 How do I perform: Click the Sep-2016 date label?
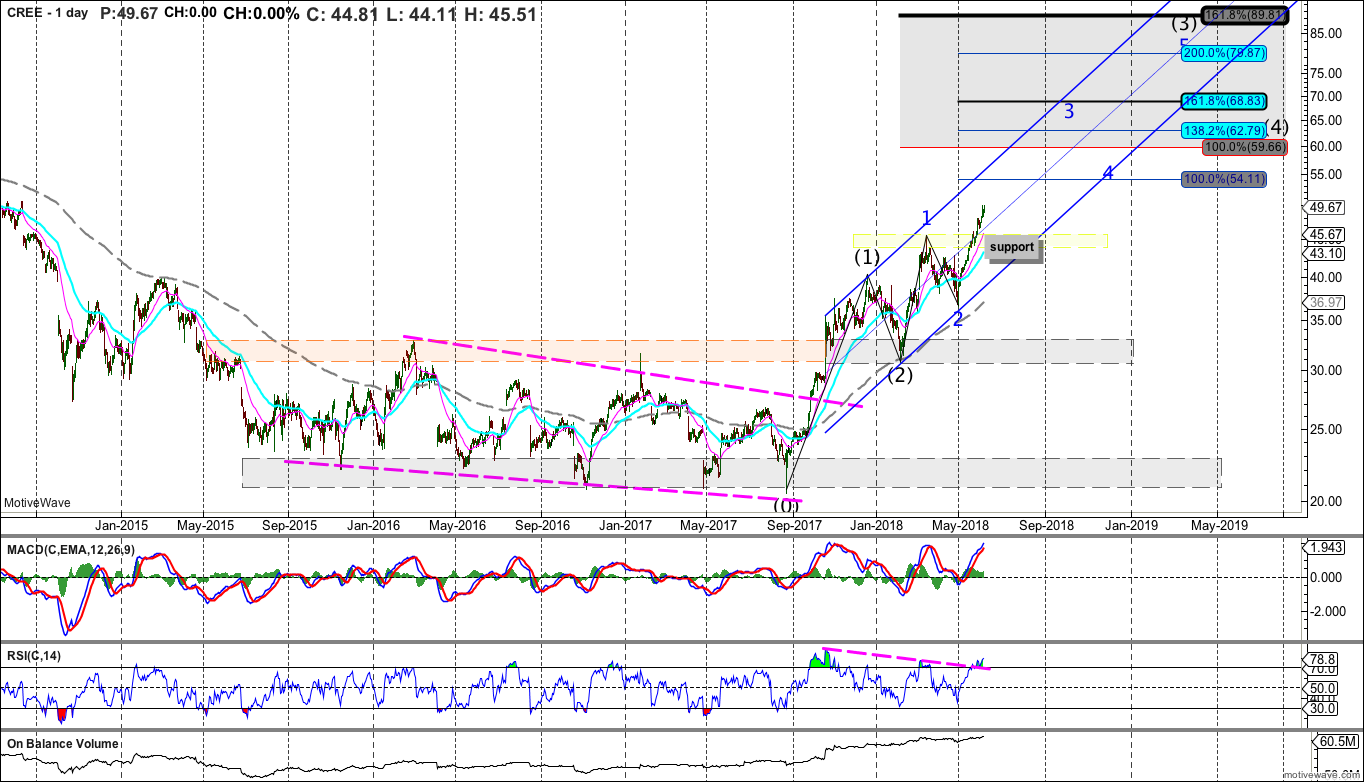tap(541, 524)
